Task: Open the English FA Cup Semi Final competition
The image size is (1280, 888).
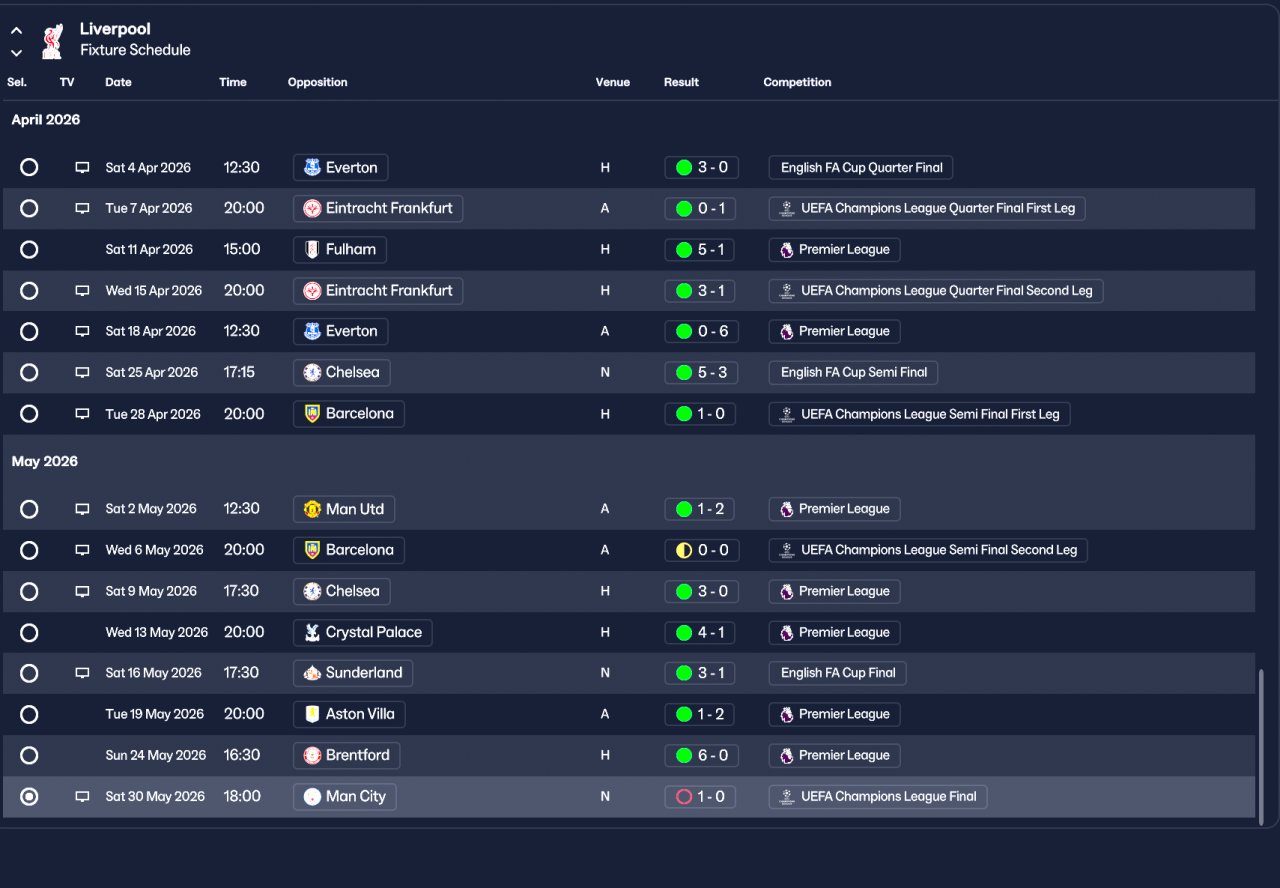Action: [x=853, y=373]
